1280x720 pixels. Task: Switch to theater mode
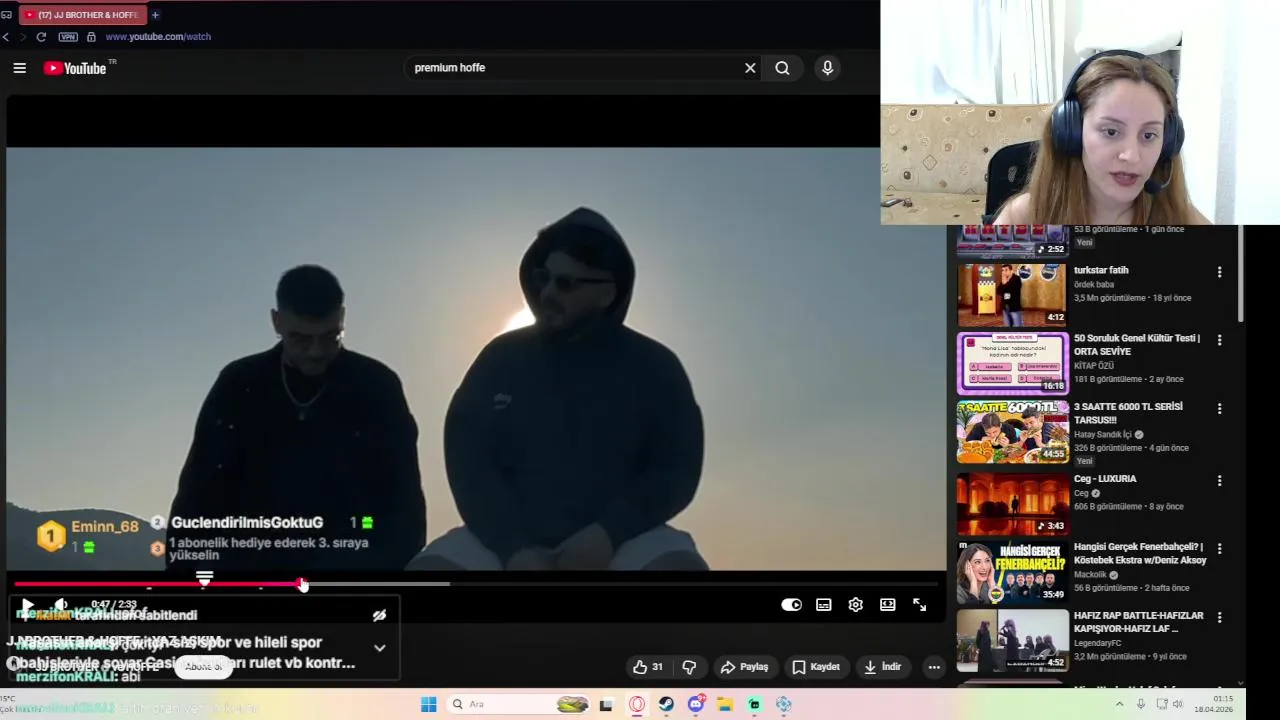pyautogui.click(x=887, y=605)
